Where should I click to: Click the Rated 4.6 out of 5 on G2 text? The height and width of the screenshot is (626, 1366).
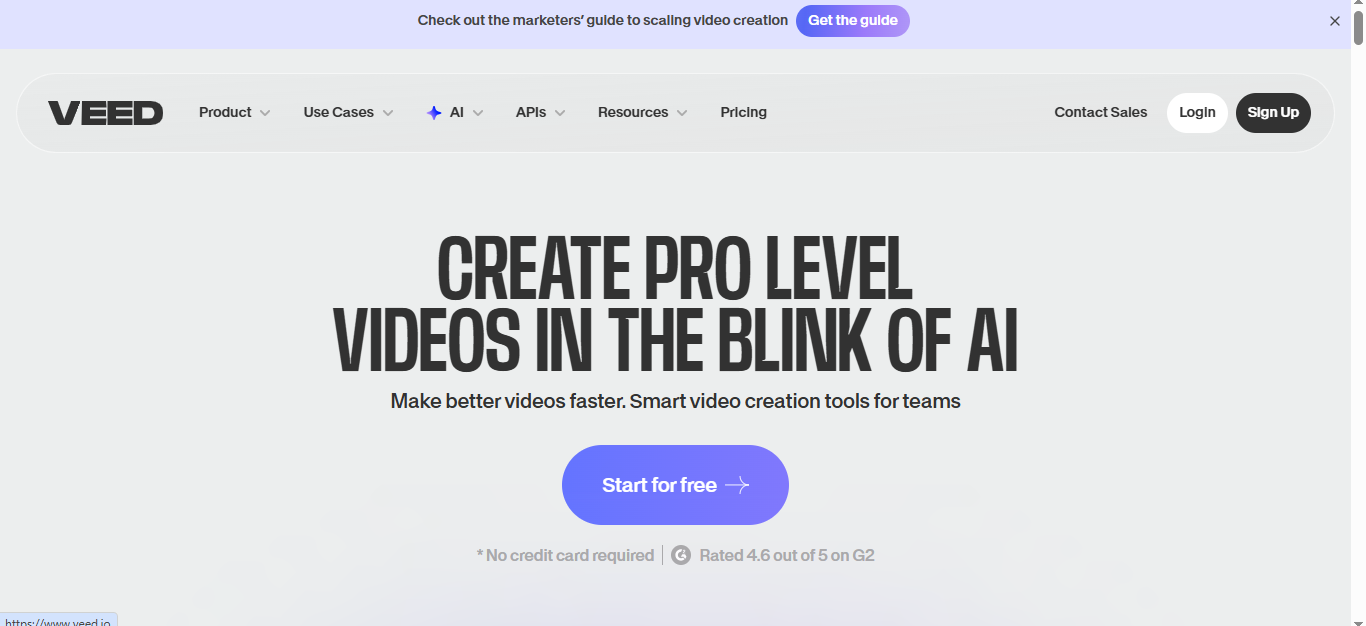pyautogui.click(x=787, y=555)
